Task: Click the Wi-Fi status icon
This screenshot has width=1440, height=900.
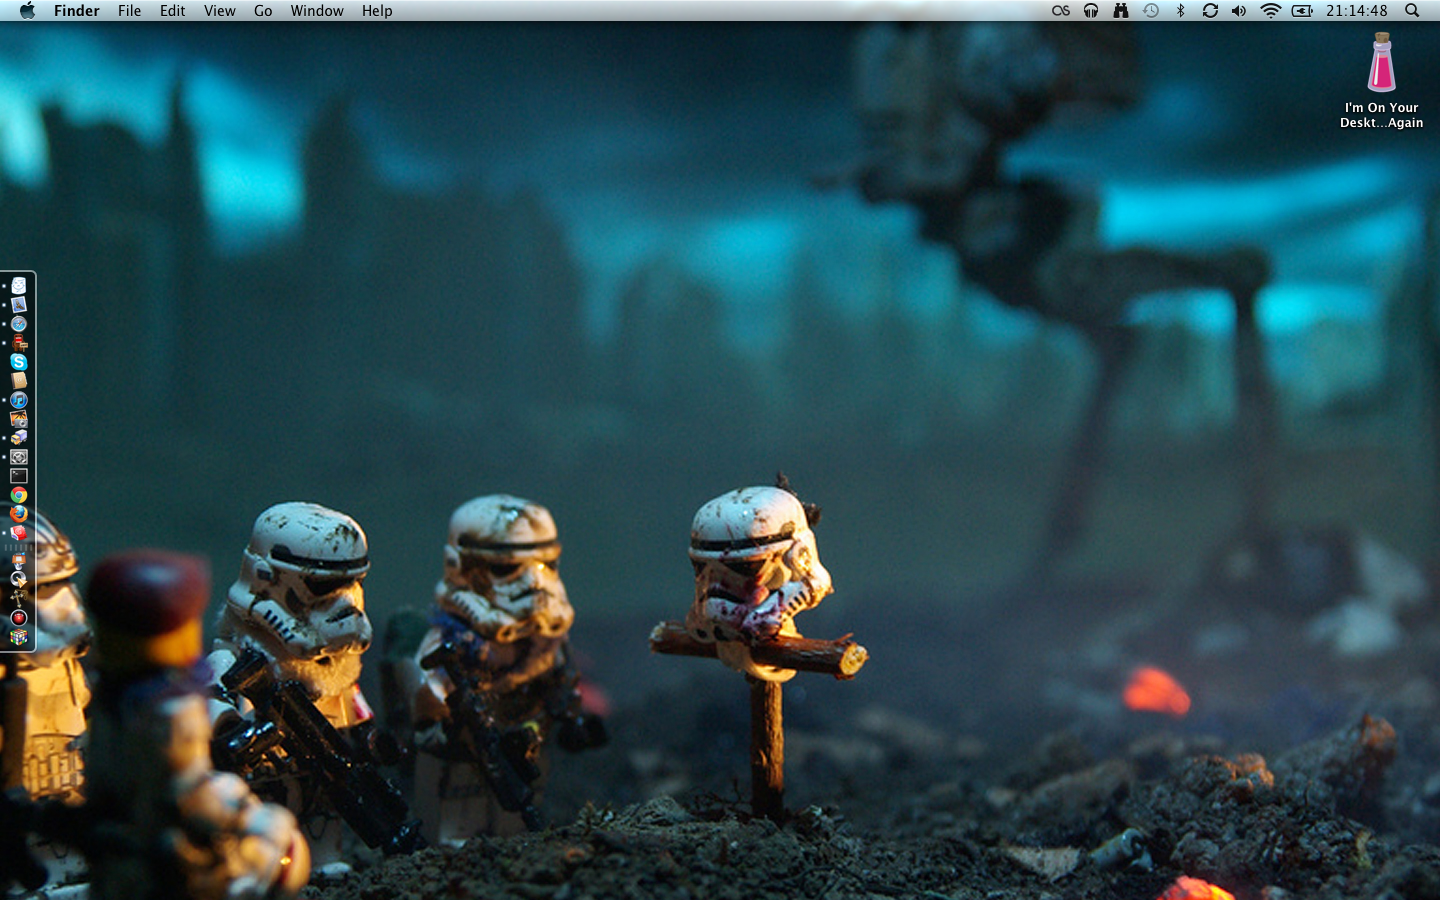Action: pos(1270,11)
